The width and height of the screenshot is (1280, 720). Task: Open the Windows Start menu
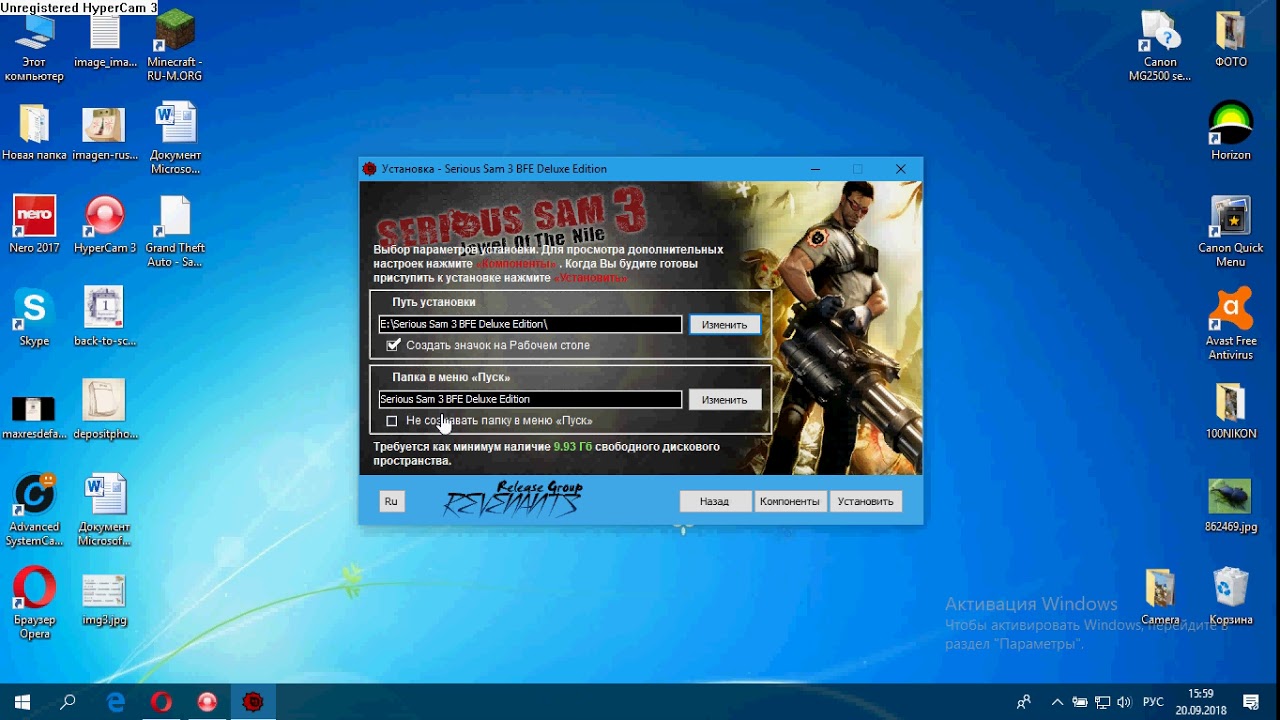point(22,702)
